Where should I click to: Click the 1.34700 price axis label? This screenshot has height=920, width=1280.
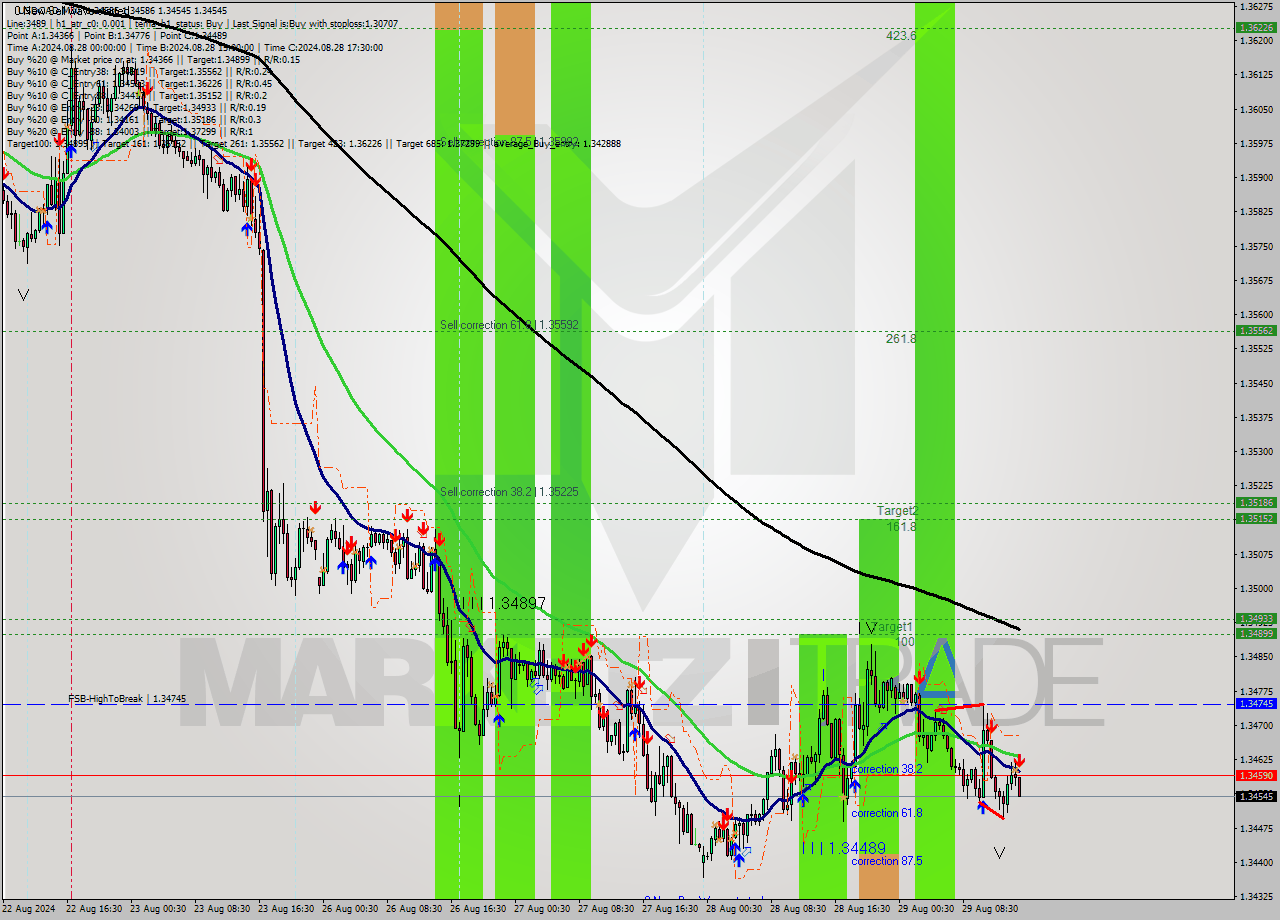[1255, 725]
